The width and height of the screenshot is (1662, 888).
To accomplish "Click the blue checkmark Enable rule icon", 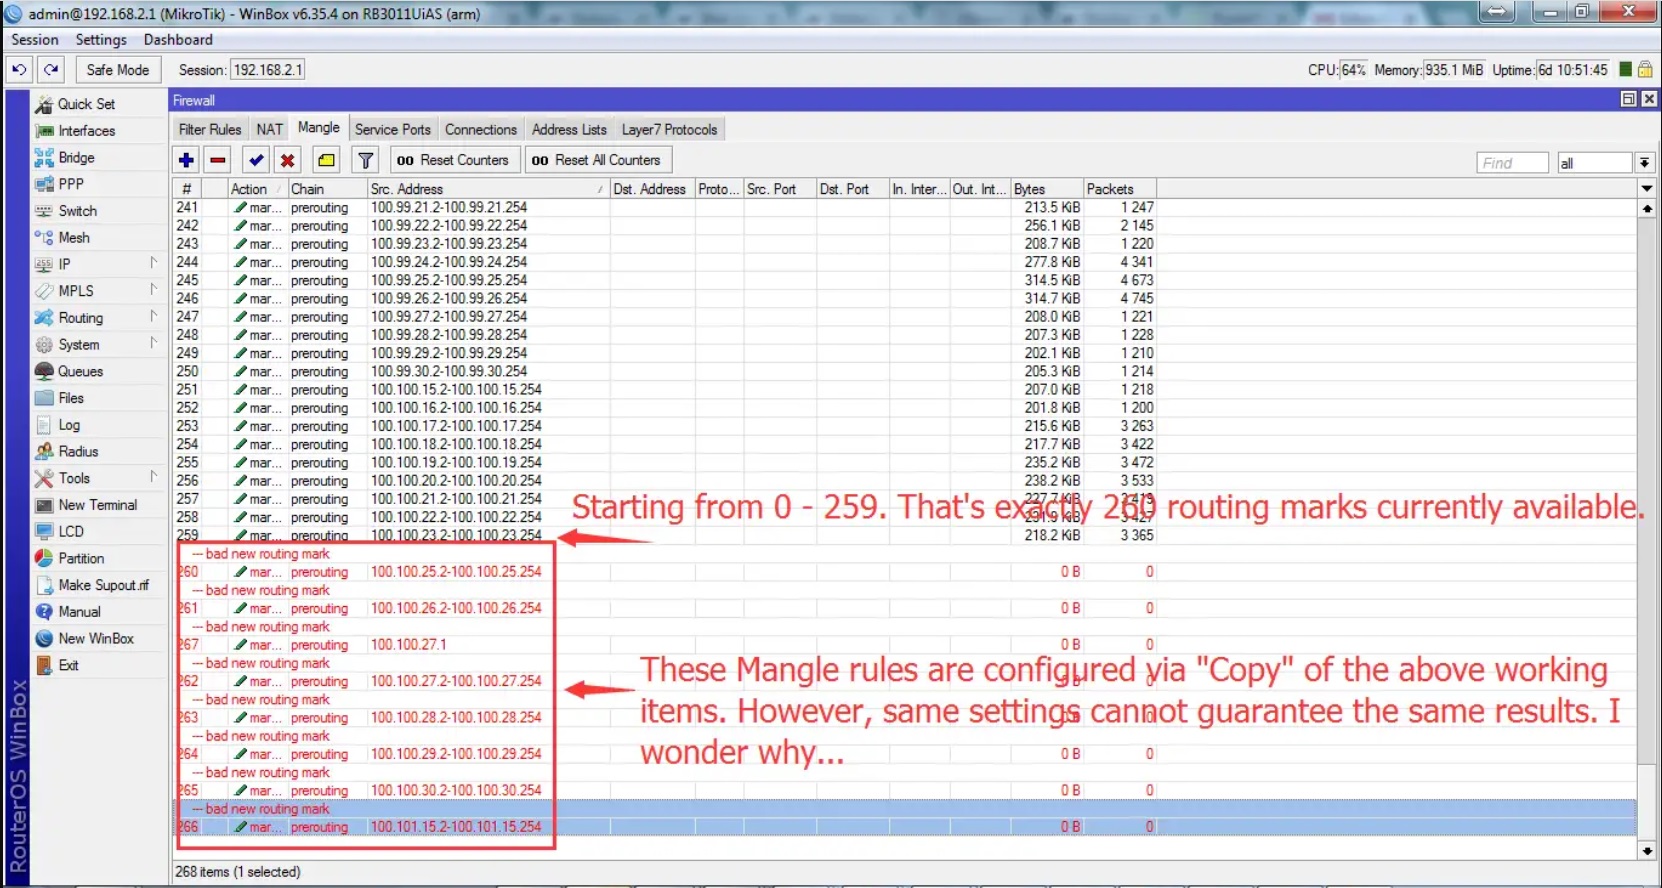I will [257, 160].
